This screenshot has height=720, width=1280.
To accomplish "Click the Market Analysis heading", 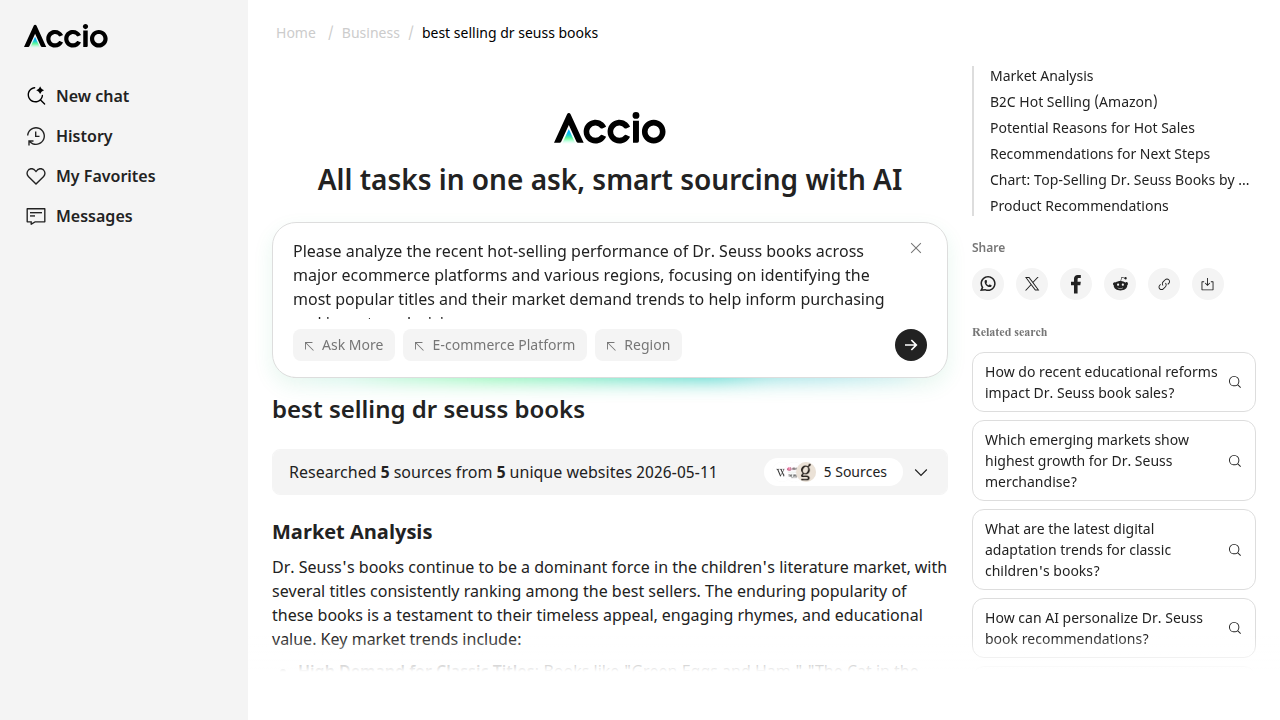I will [352, 532].
